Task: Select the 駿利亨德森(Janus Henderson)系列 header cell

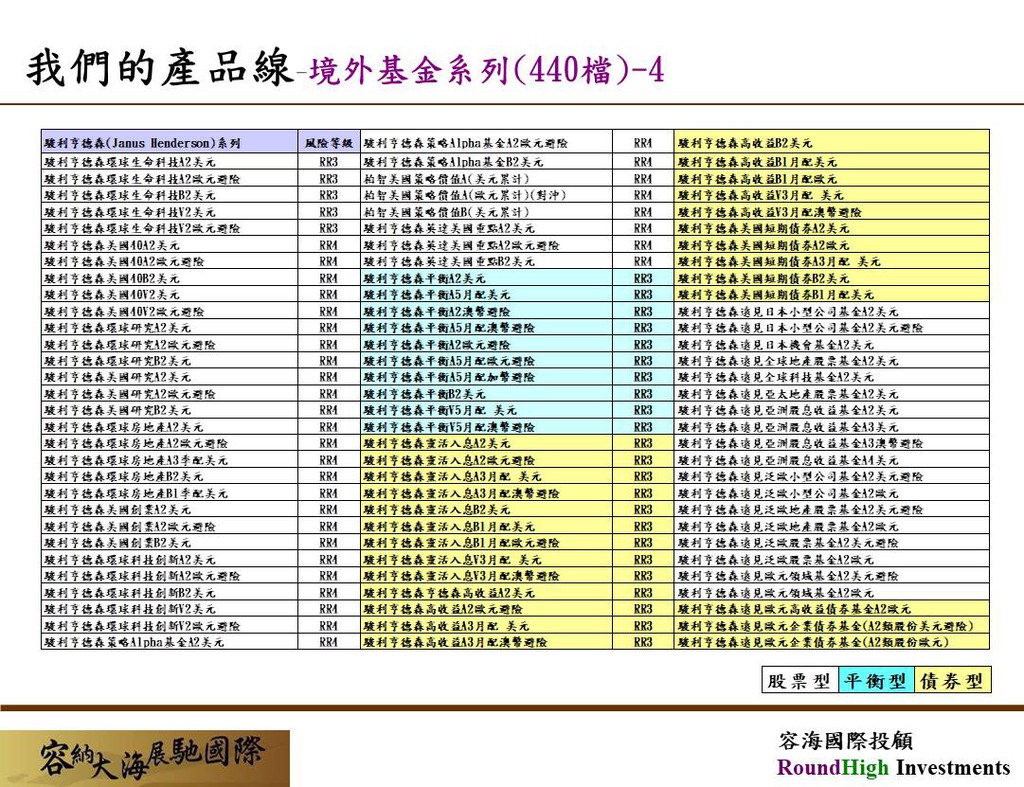Action: (169, 144)
